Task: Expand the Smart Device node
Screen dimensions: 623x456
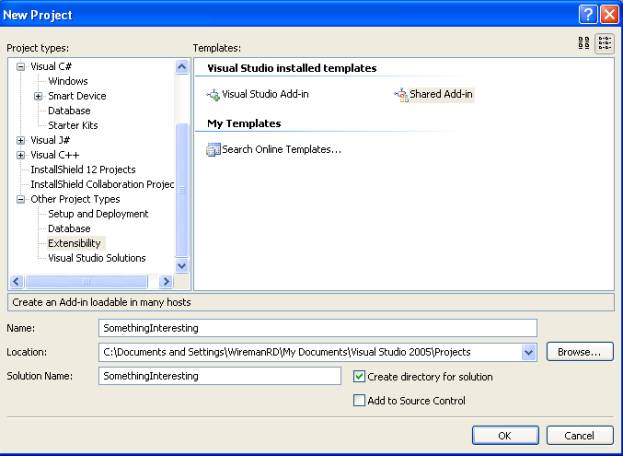Action: click(x=38, y=96)
